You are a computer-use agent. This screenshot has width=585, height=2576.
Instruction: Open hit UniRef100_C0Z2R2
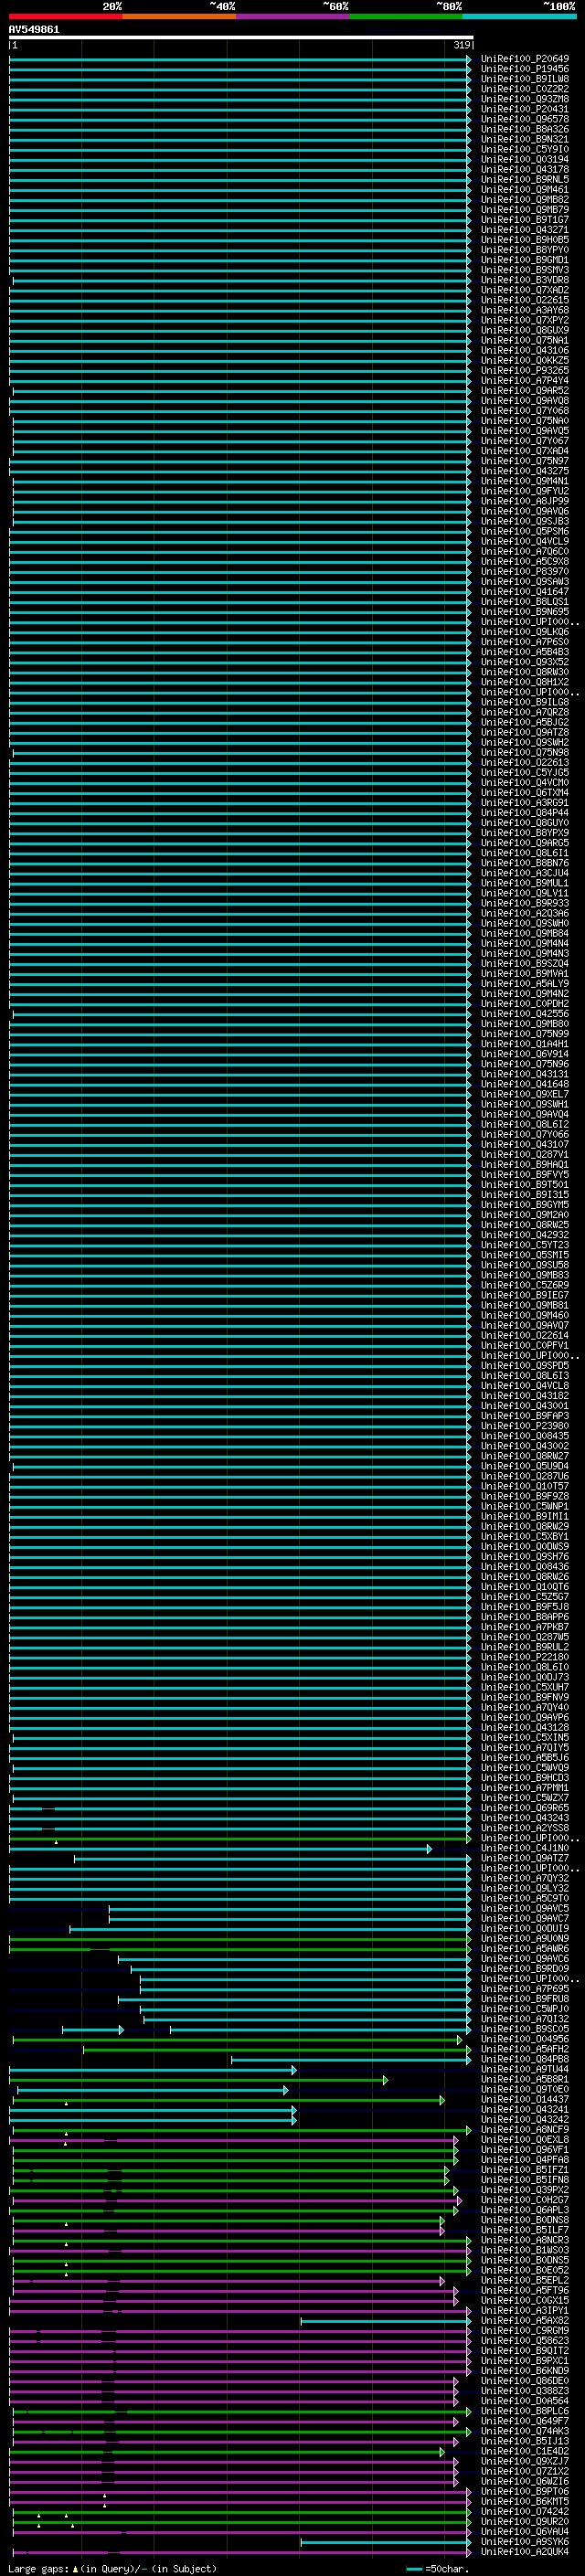click(x=524, y=89)
